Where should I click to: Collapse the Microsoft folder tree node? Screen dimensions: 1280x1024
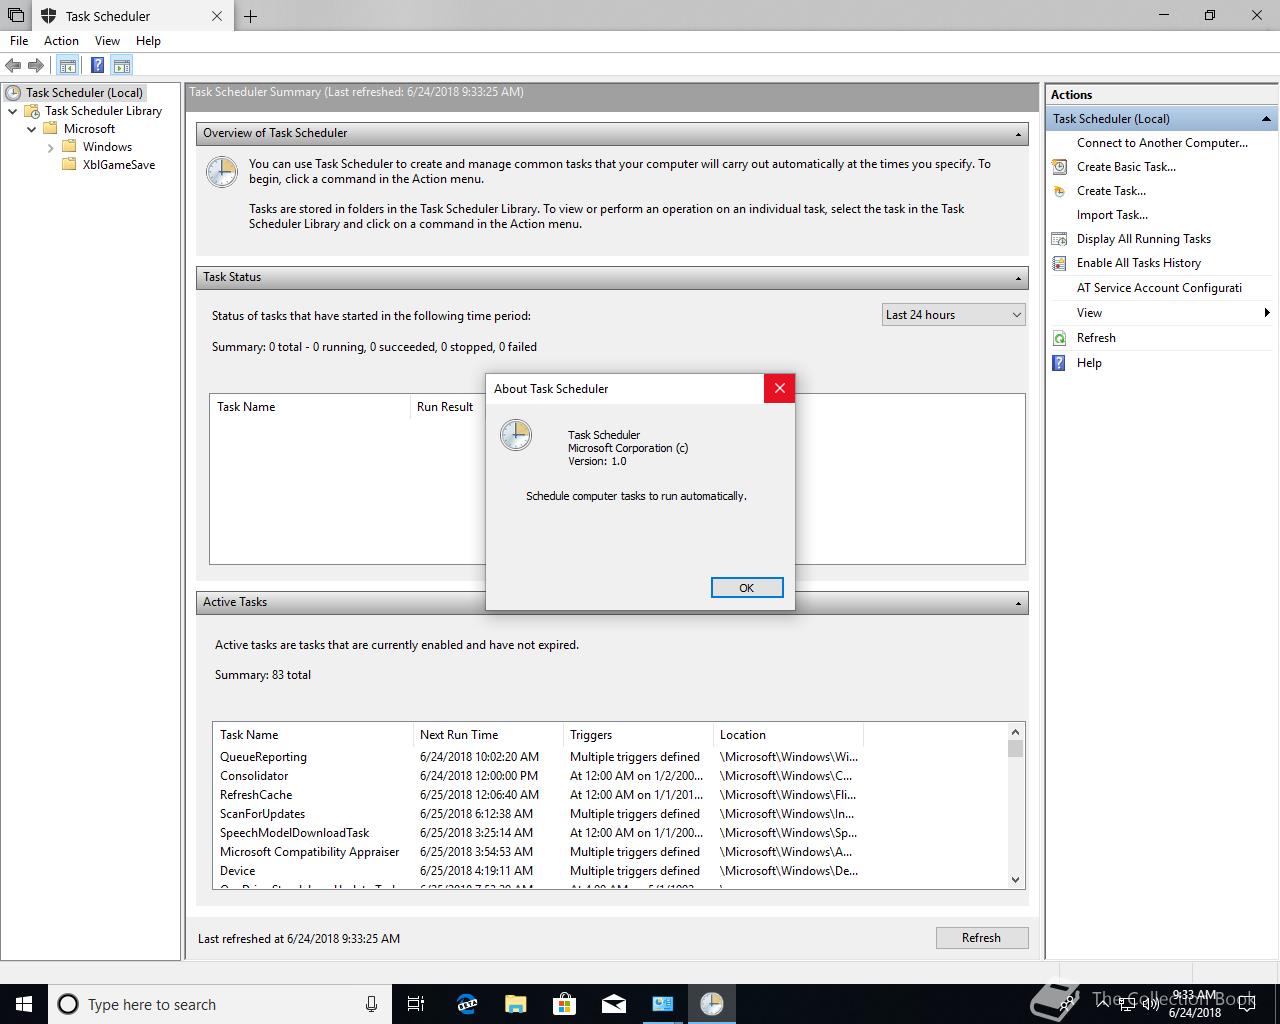pyautogui.click(x=31, y=129)
